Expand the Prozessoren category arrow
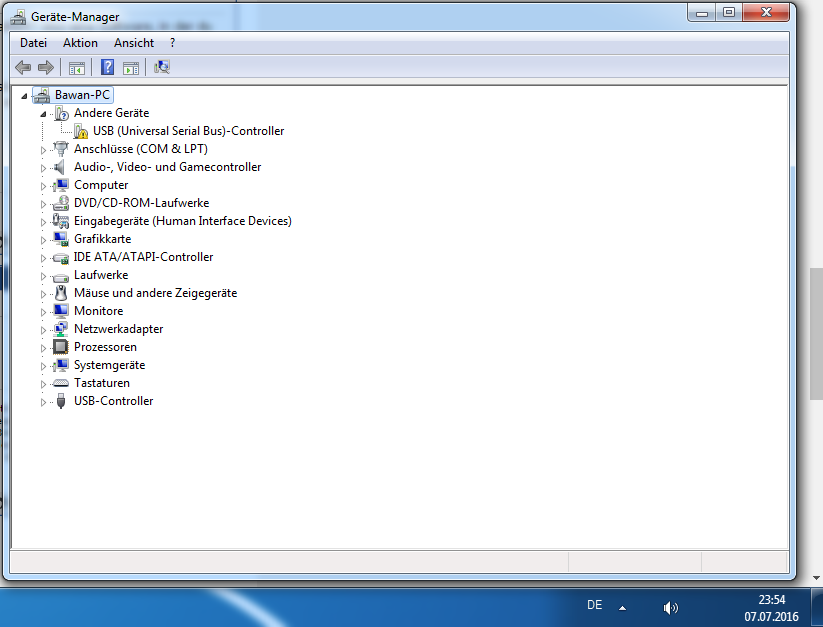The height and width of the screenshot is (627, 823). point(43,348)
